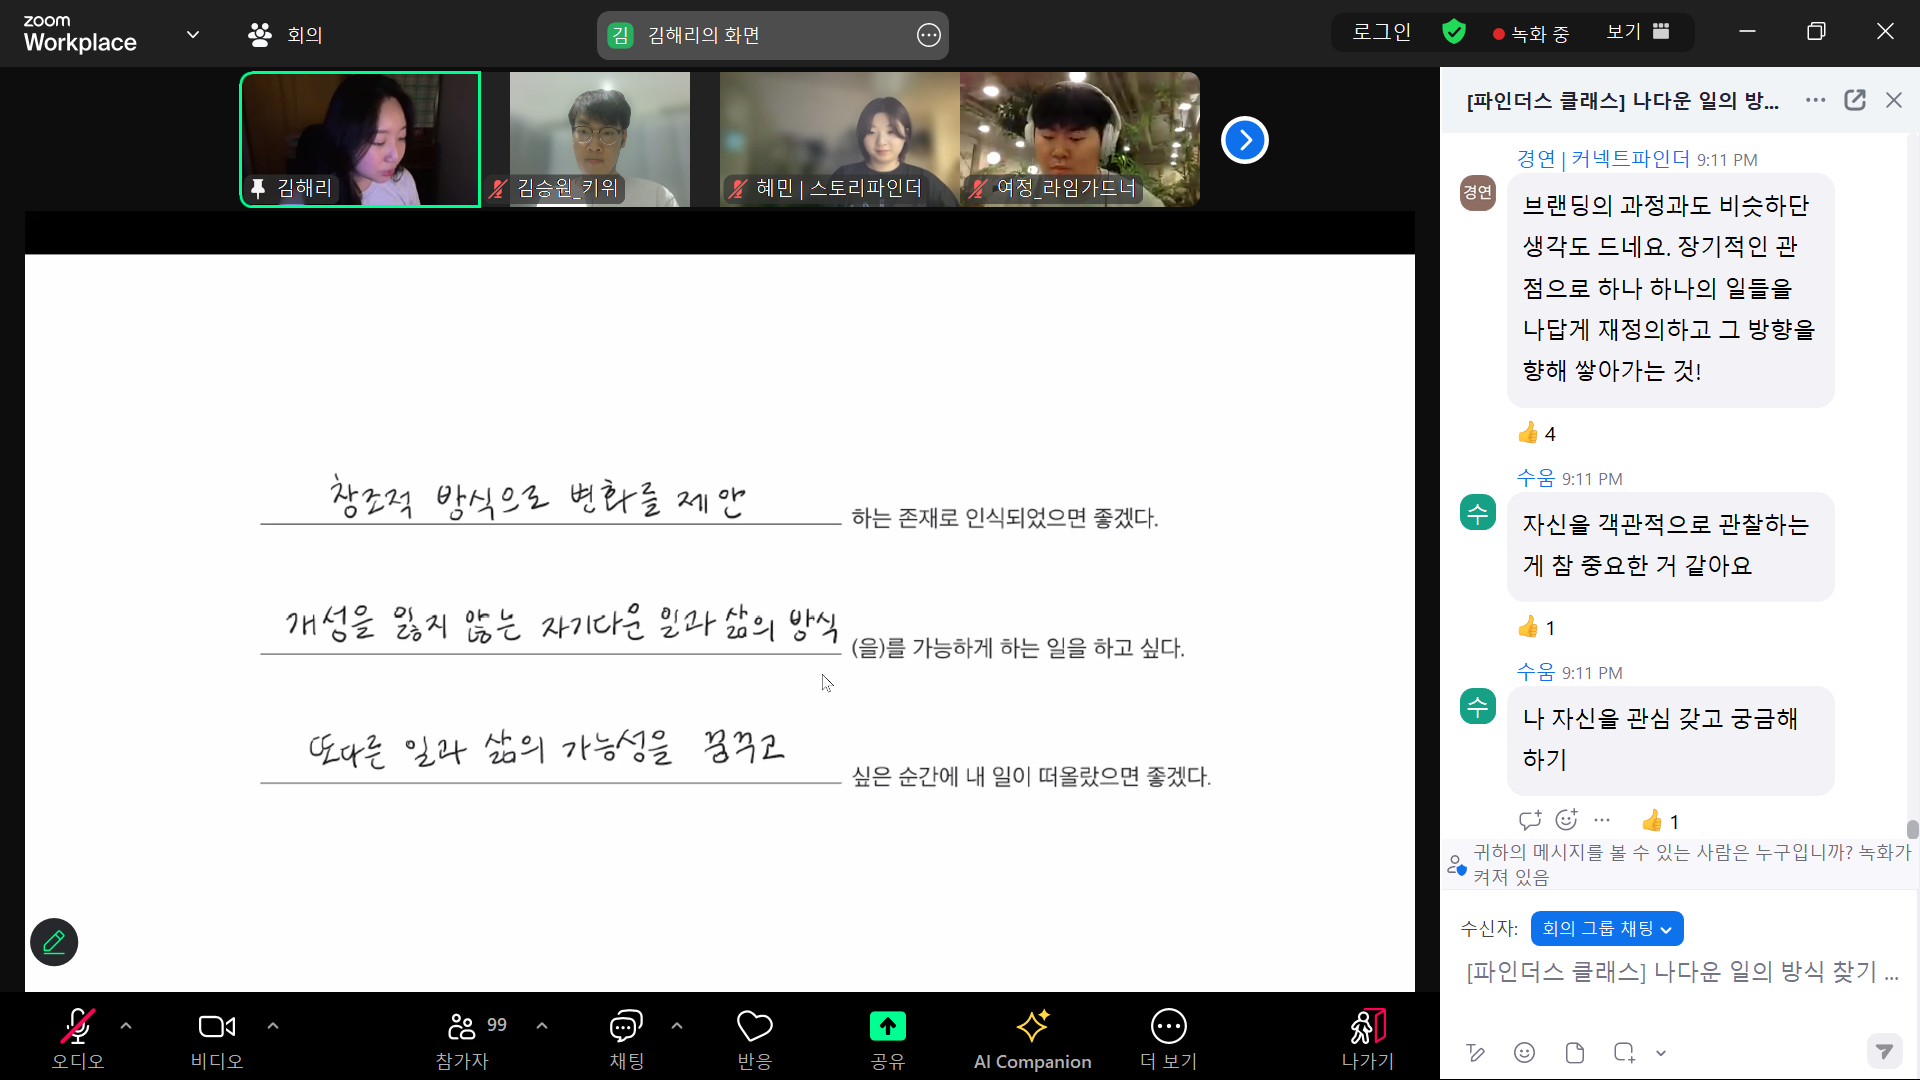Open the 회의 그룹 채팅 recipient dropdown
Viewport: 1920px width, 1080px height.
tap(1607, 928)
